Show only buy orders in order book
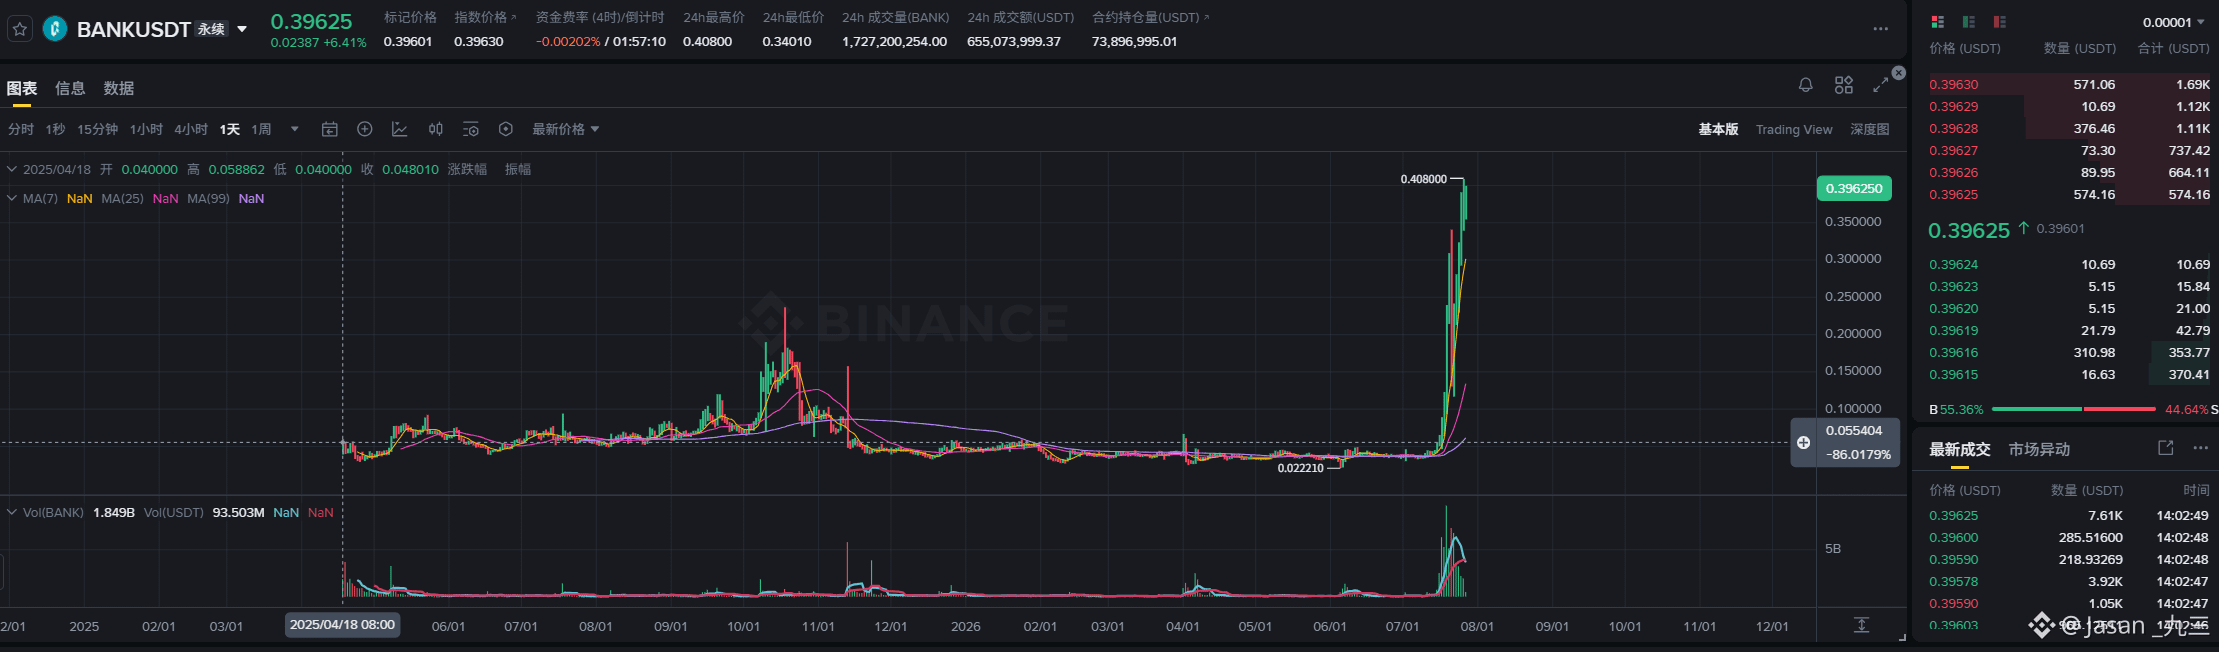2219x652 pixels. [x=1969, y=22]
